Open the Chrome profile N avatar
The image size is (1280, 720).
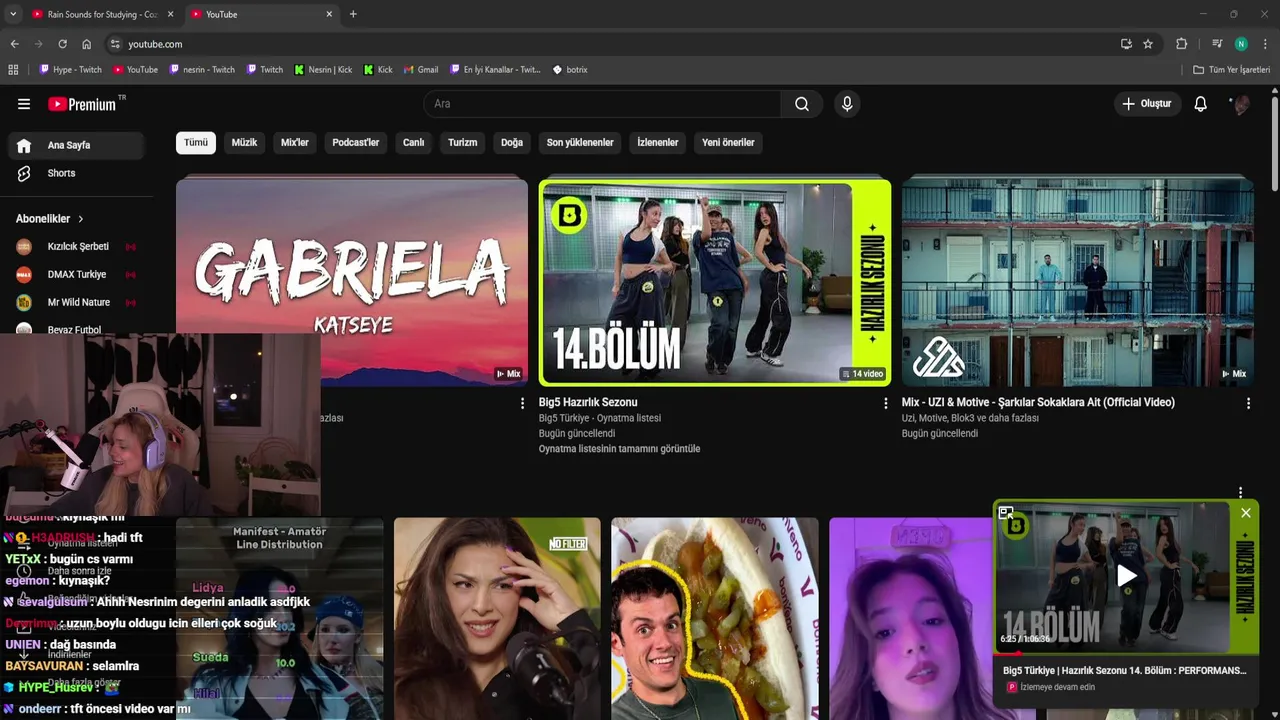1241,44
